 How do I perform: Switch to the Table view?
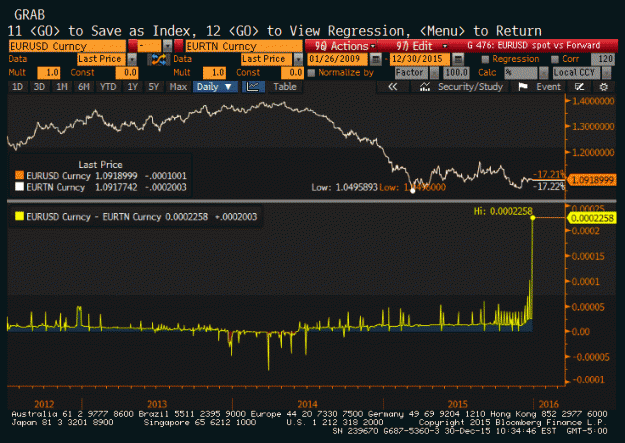pos(285,87)
